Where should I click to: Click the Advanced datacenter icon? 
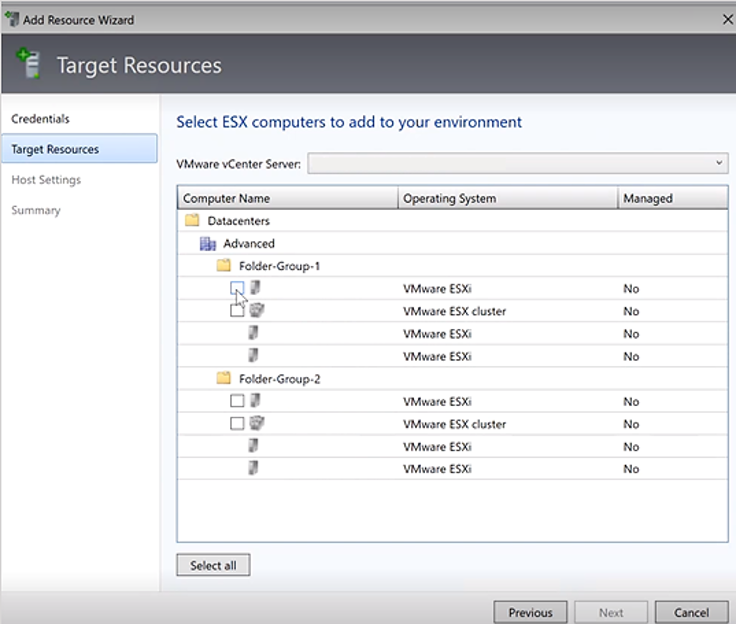207,243
